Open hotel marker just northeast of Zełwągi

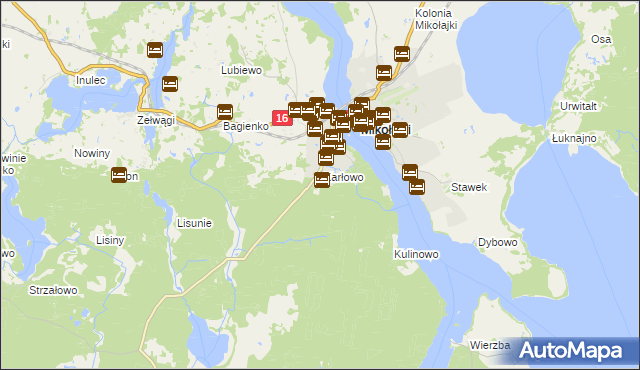click(170, 84)
